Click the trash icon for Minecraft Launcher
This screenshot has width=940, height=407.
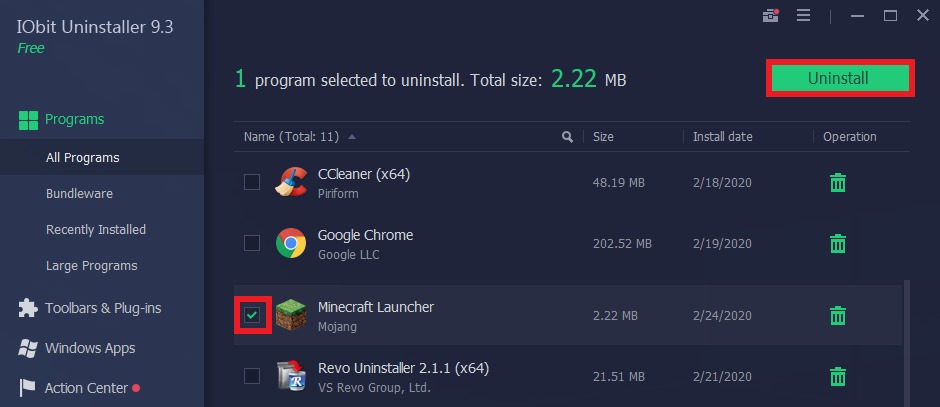[x=837, y=315]
